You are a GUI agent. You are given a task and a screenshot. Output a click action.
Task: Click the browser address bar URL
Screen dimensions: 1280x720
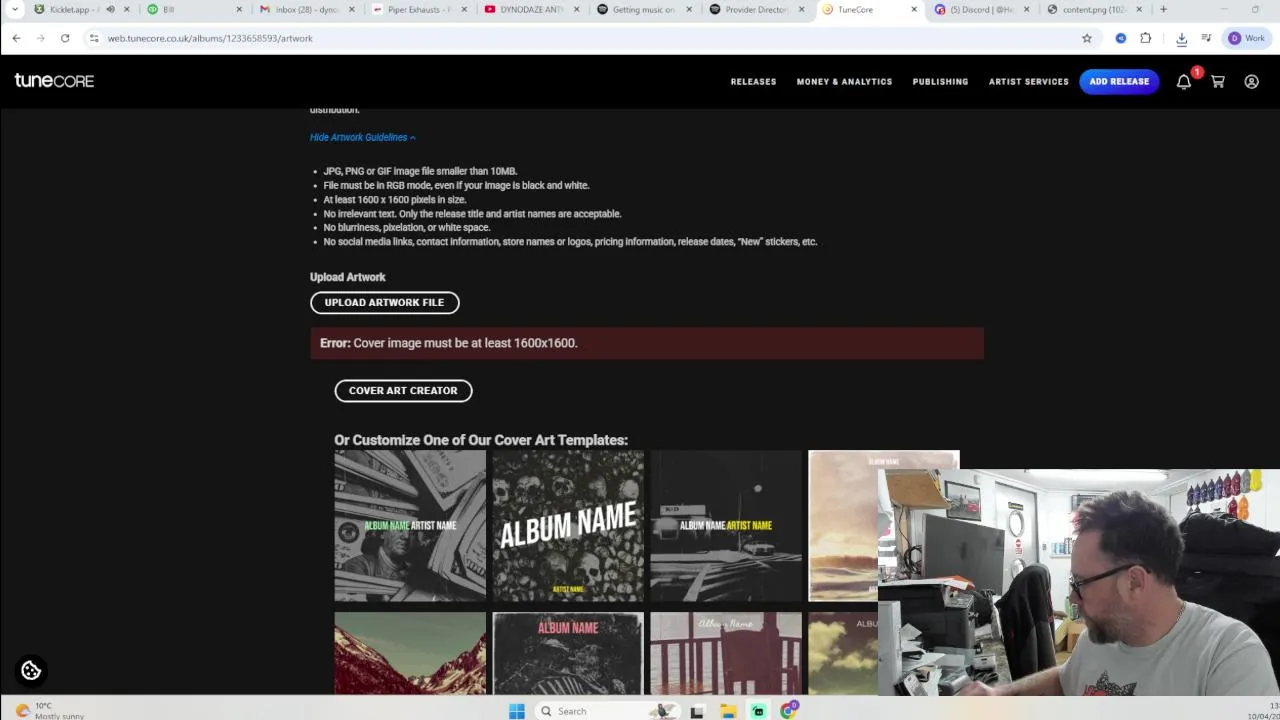(x=210, y=38)
